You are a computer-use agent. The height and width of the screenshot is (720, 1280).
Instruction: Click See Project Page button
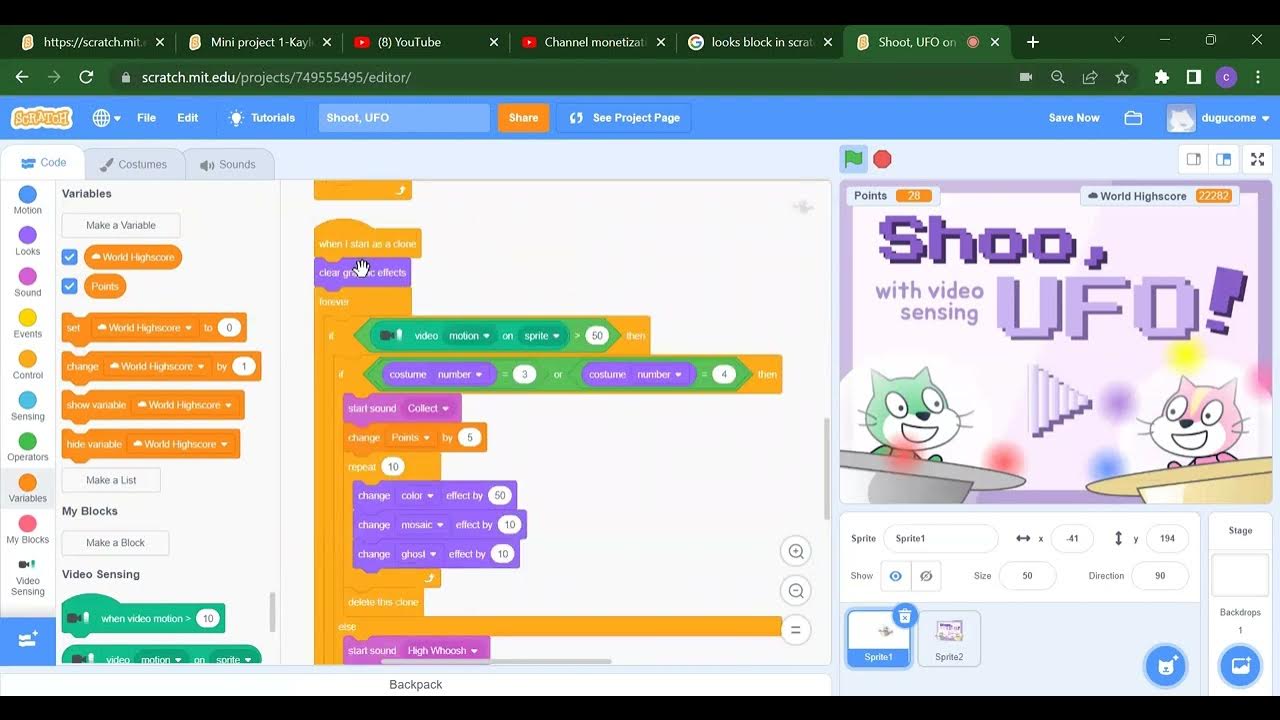pyautogui.click(x=624, y=118)
